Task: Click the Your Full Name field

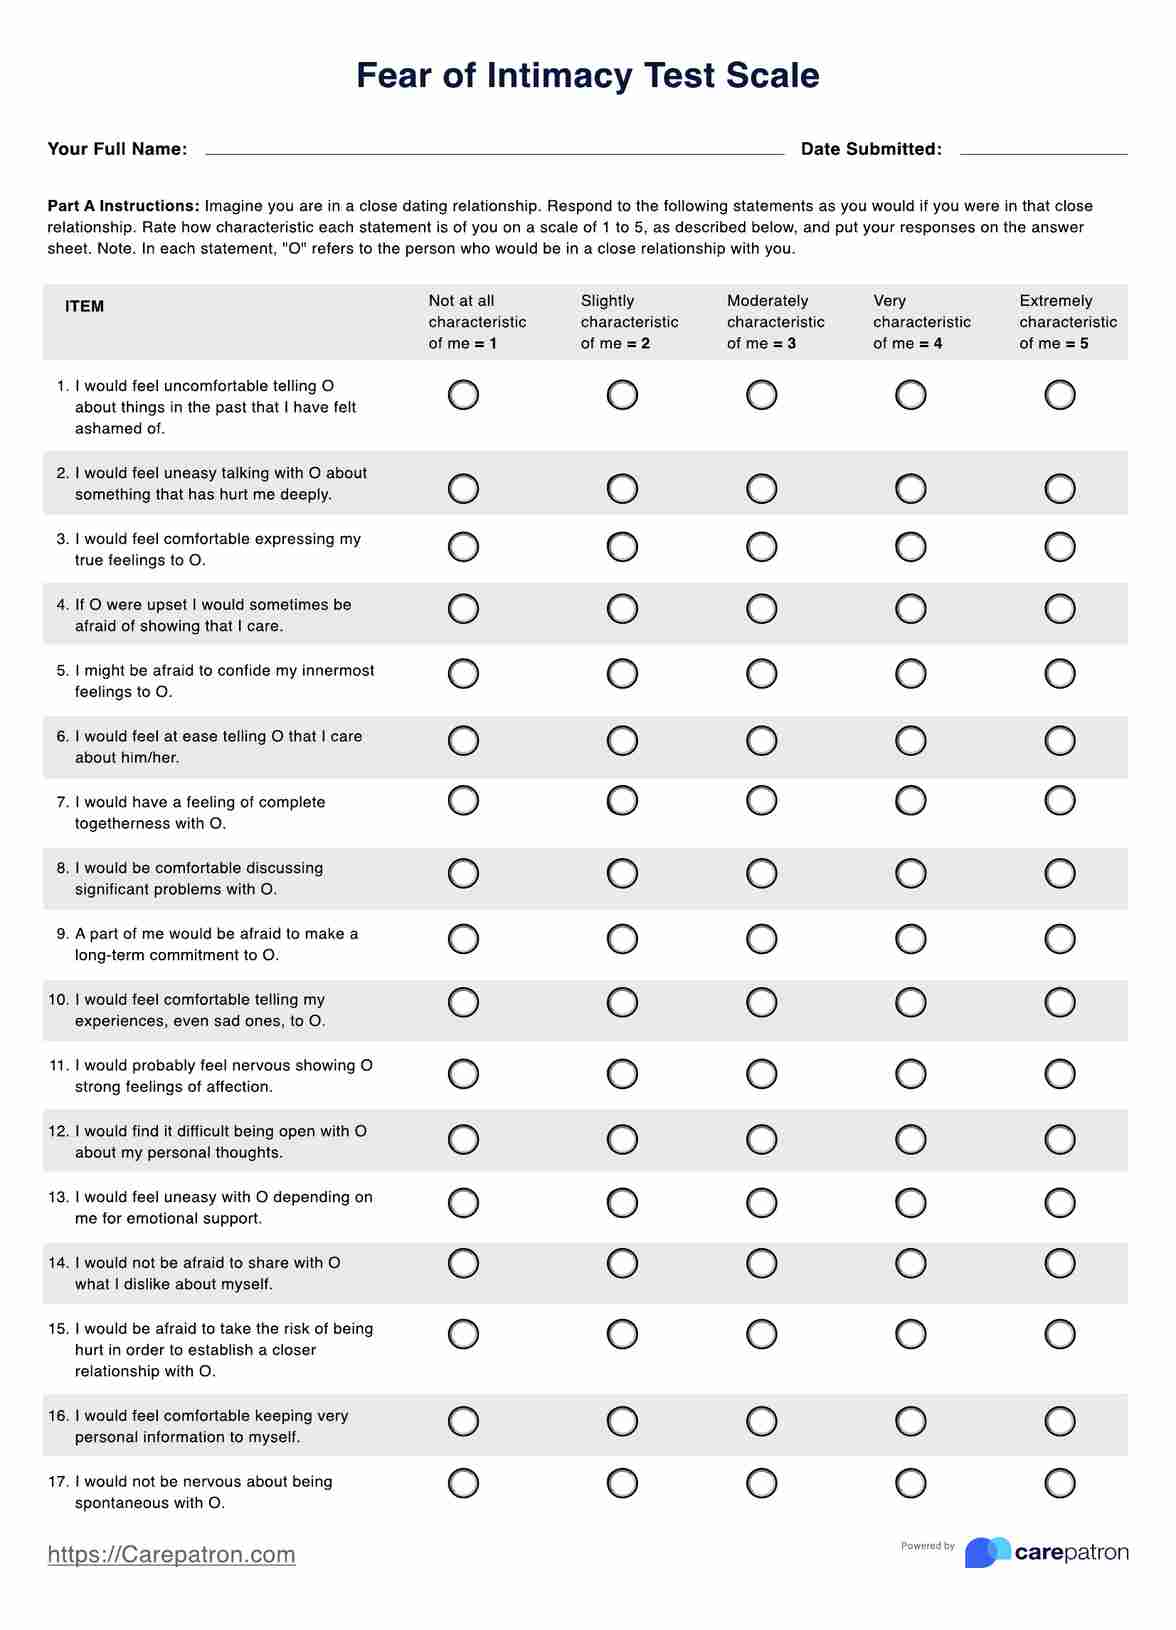Action: pos(494,146)
